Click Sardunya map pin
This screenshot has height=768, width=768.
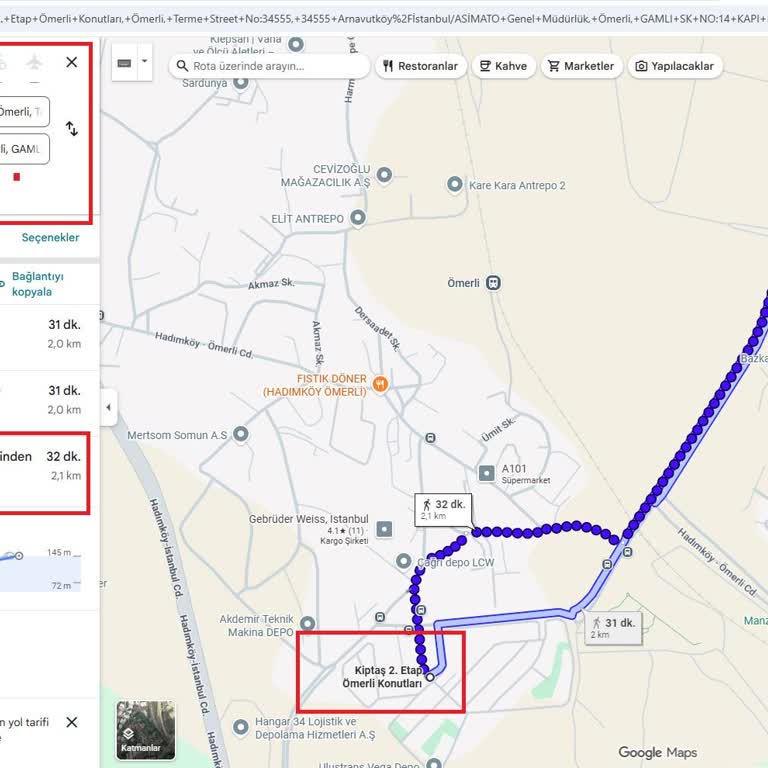[240, 82]
